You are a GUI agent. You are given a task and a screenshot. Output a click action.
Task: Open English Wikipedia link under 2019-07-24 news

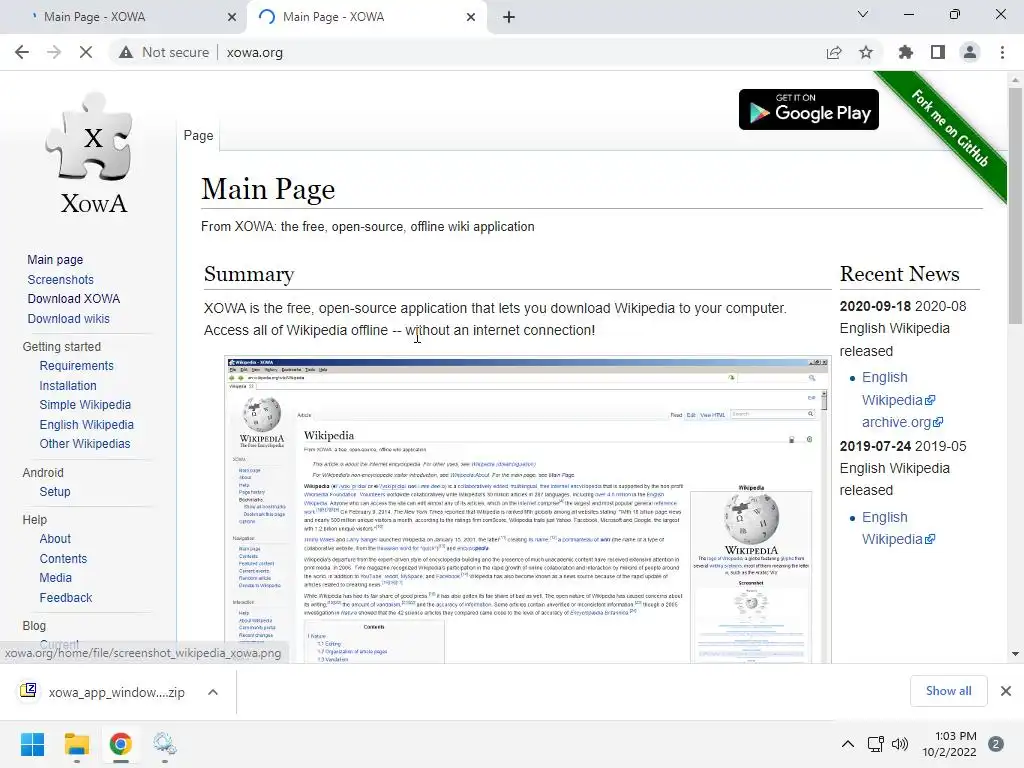point(898,528)
